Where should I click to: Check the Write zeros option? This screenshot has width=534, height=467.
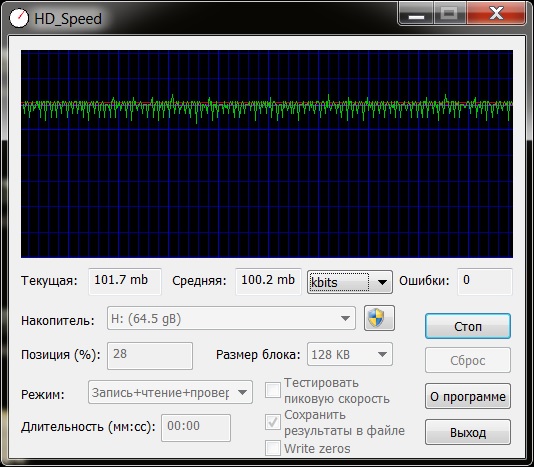click(273, 448)
